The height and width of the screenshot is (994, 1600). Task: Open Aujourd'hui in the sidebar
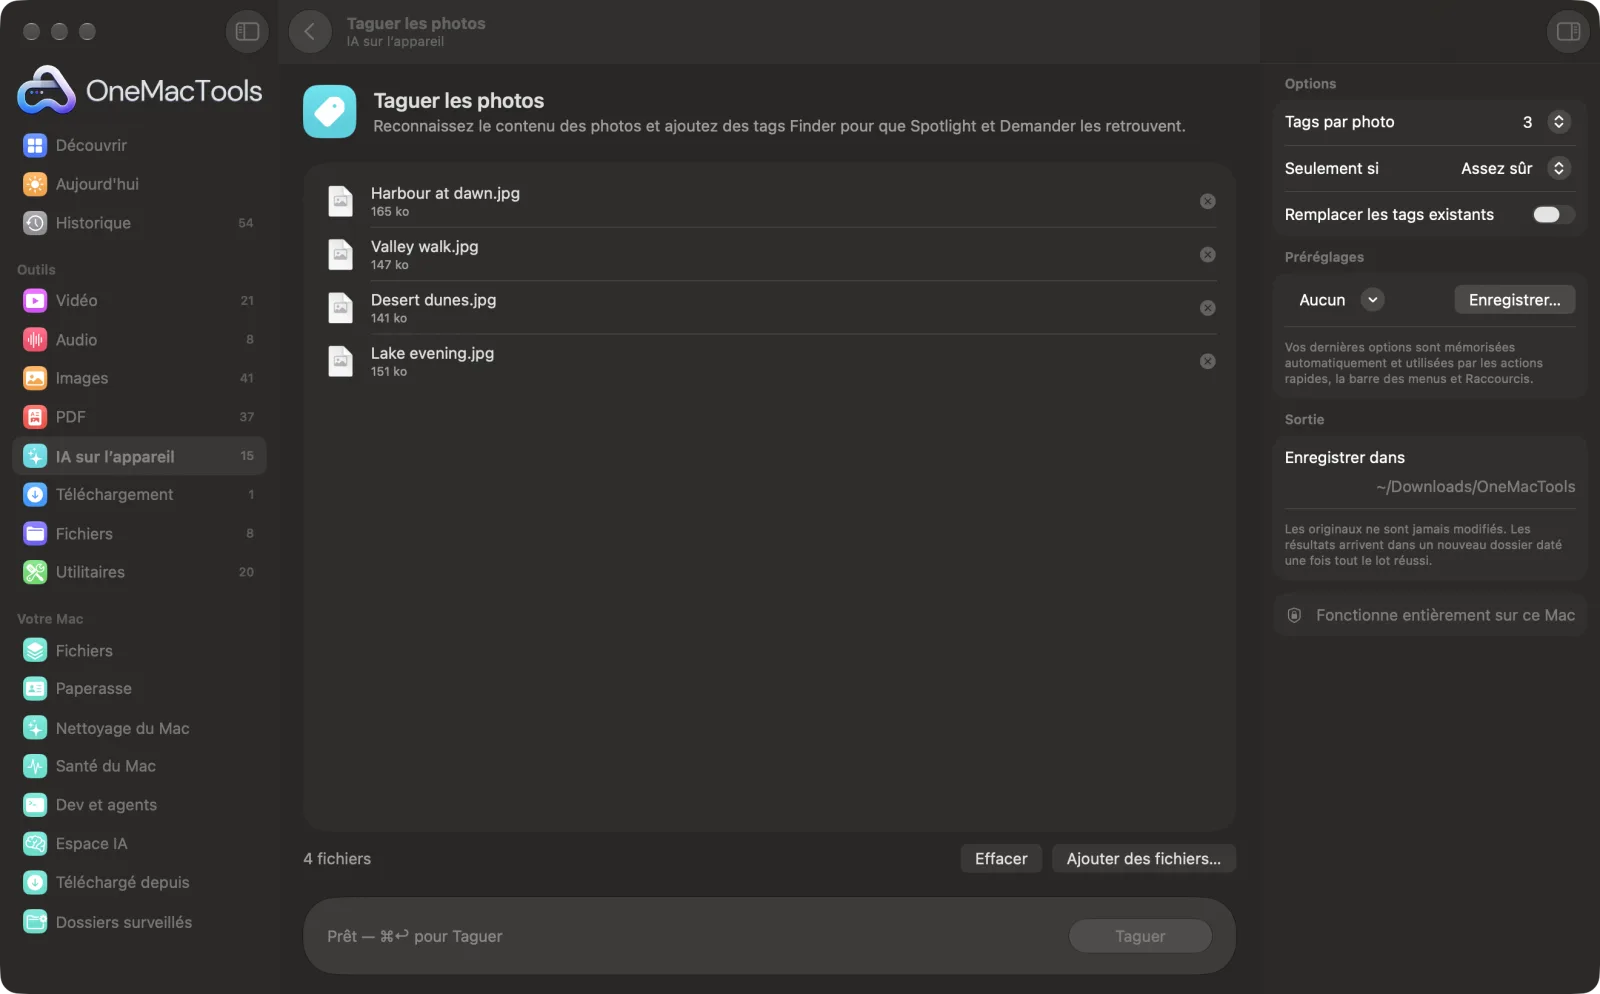139,184
